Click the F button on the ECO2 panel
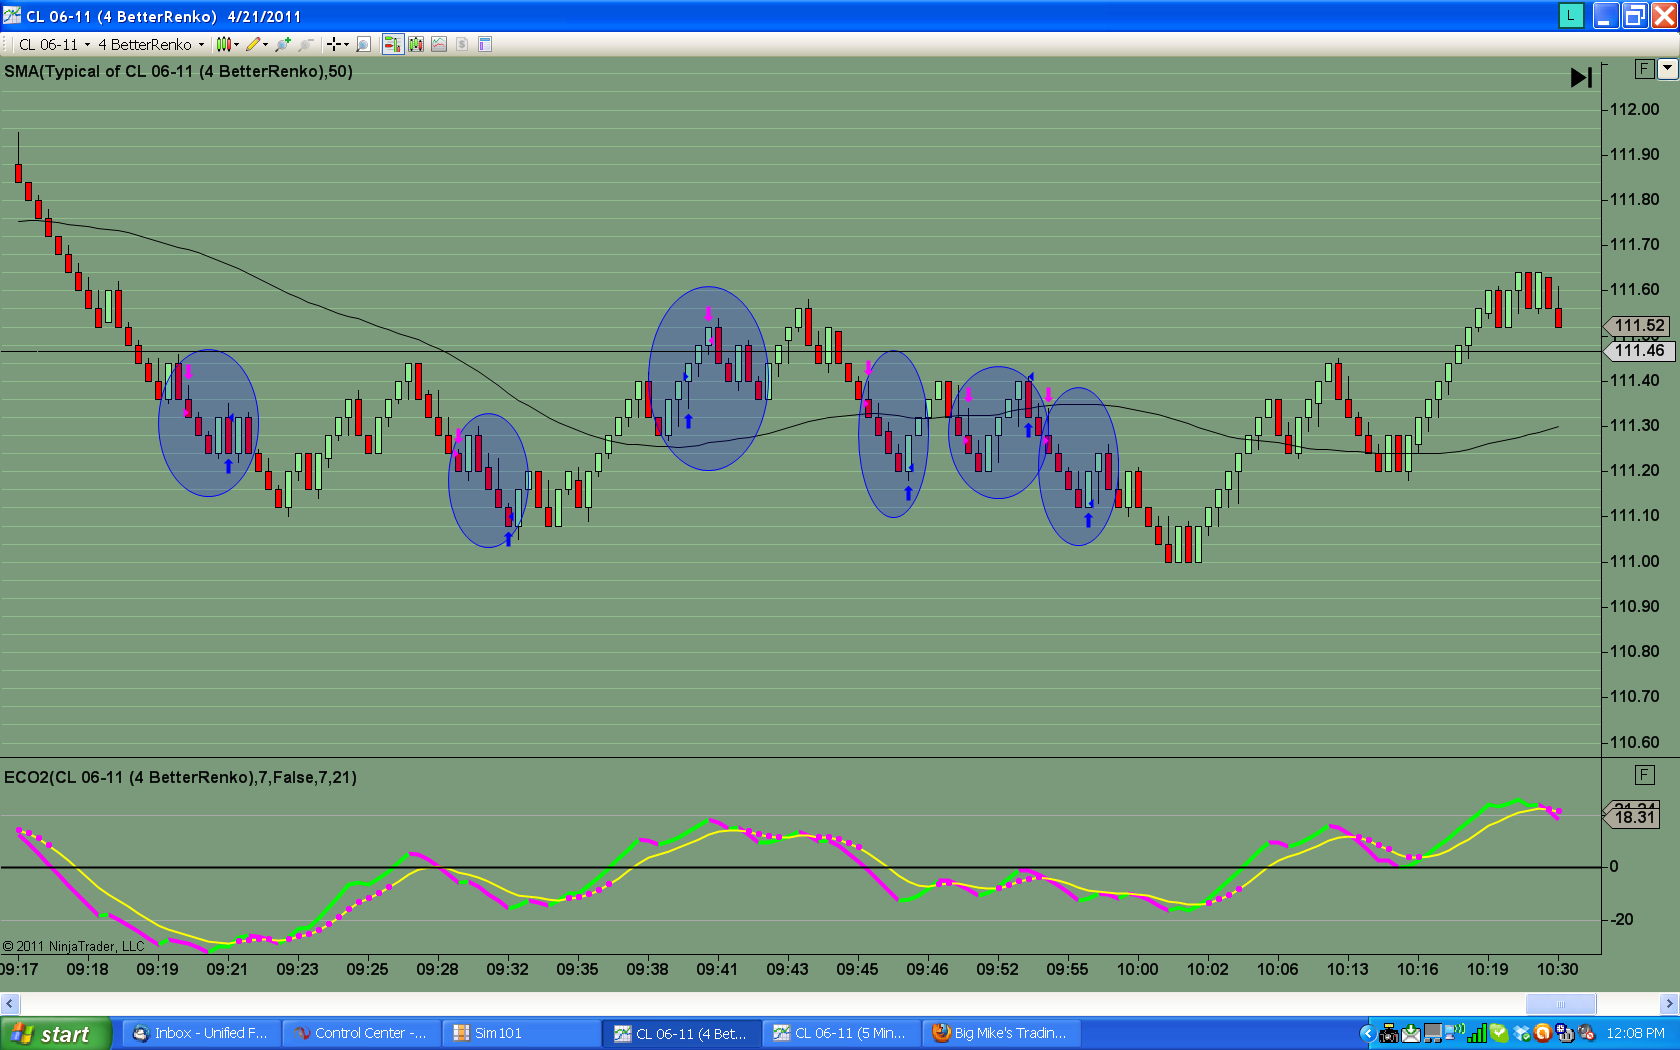1680x1050 pixels. point(1644,775)
